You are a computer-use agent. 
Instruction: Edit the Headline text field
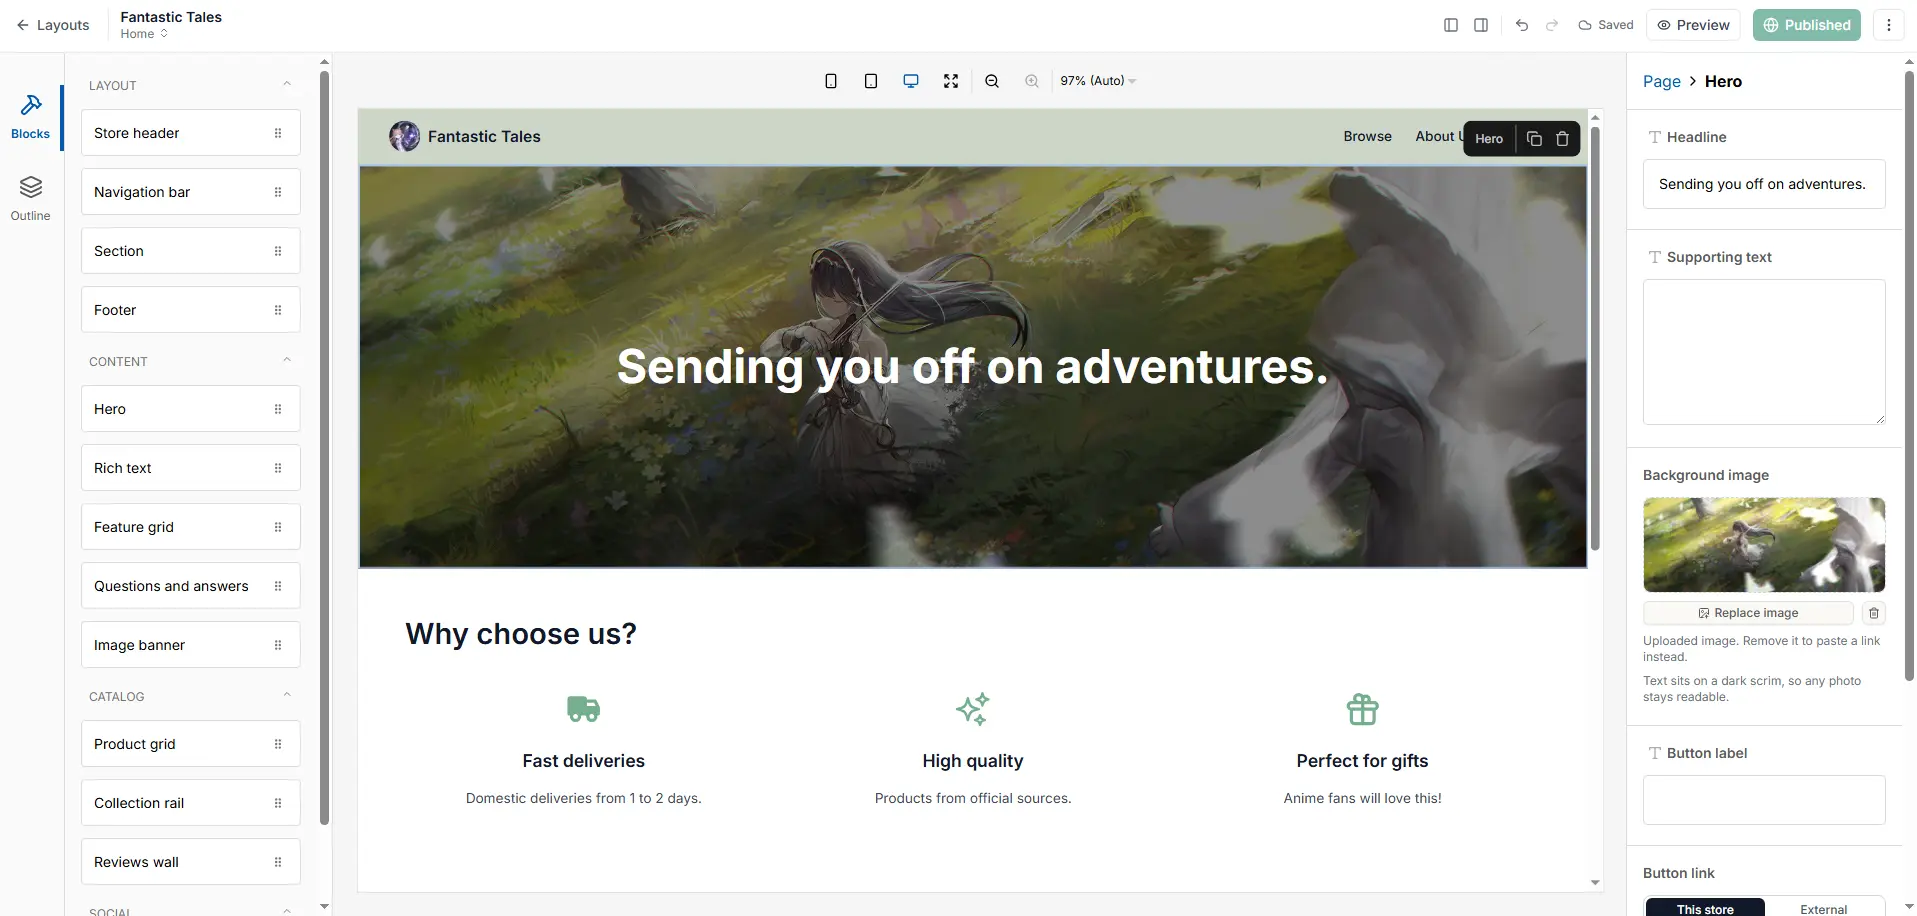1764,184
